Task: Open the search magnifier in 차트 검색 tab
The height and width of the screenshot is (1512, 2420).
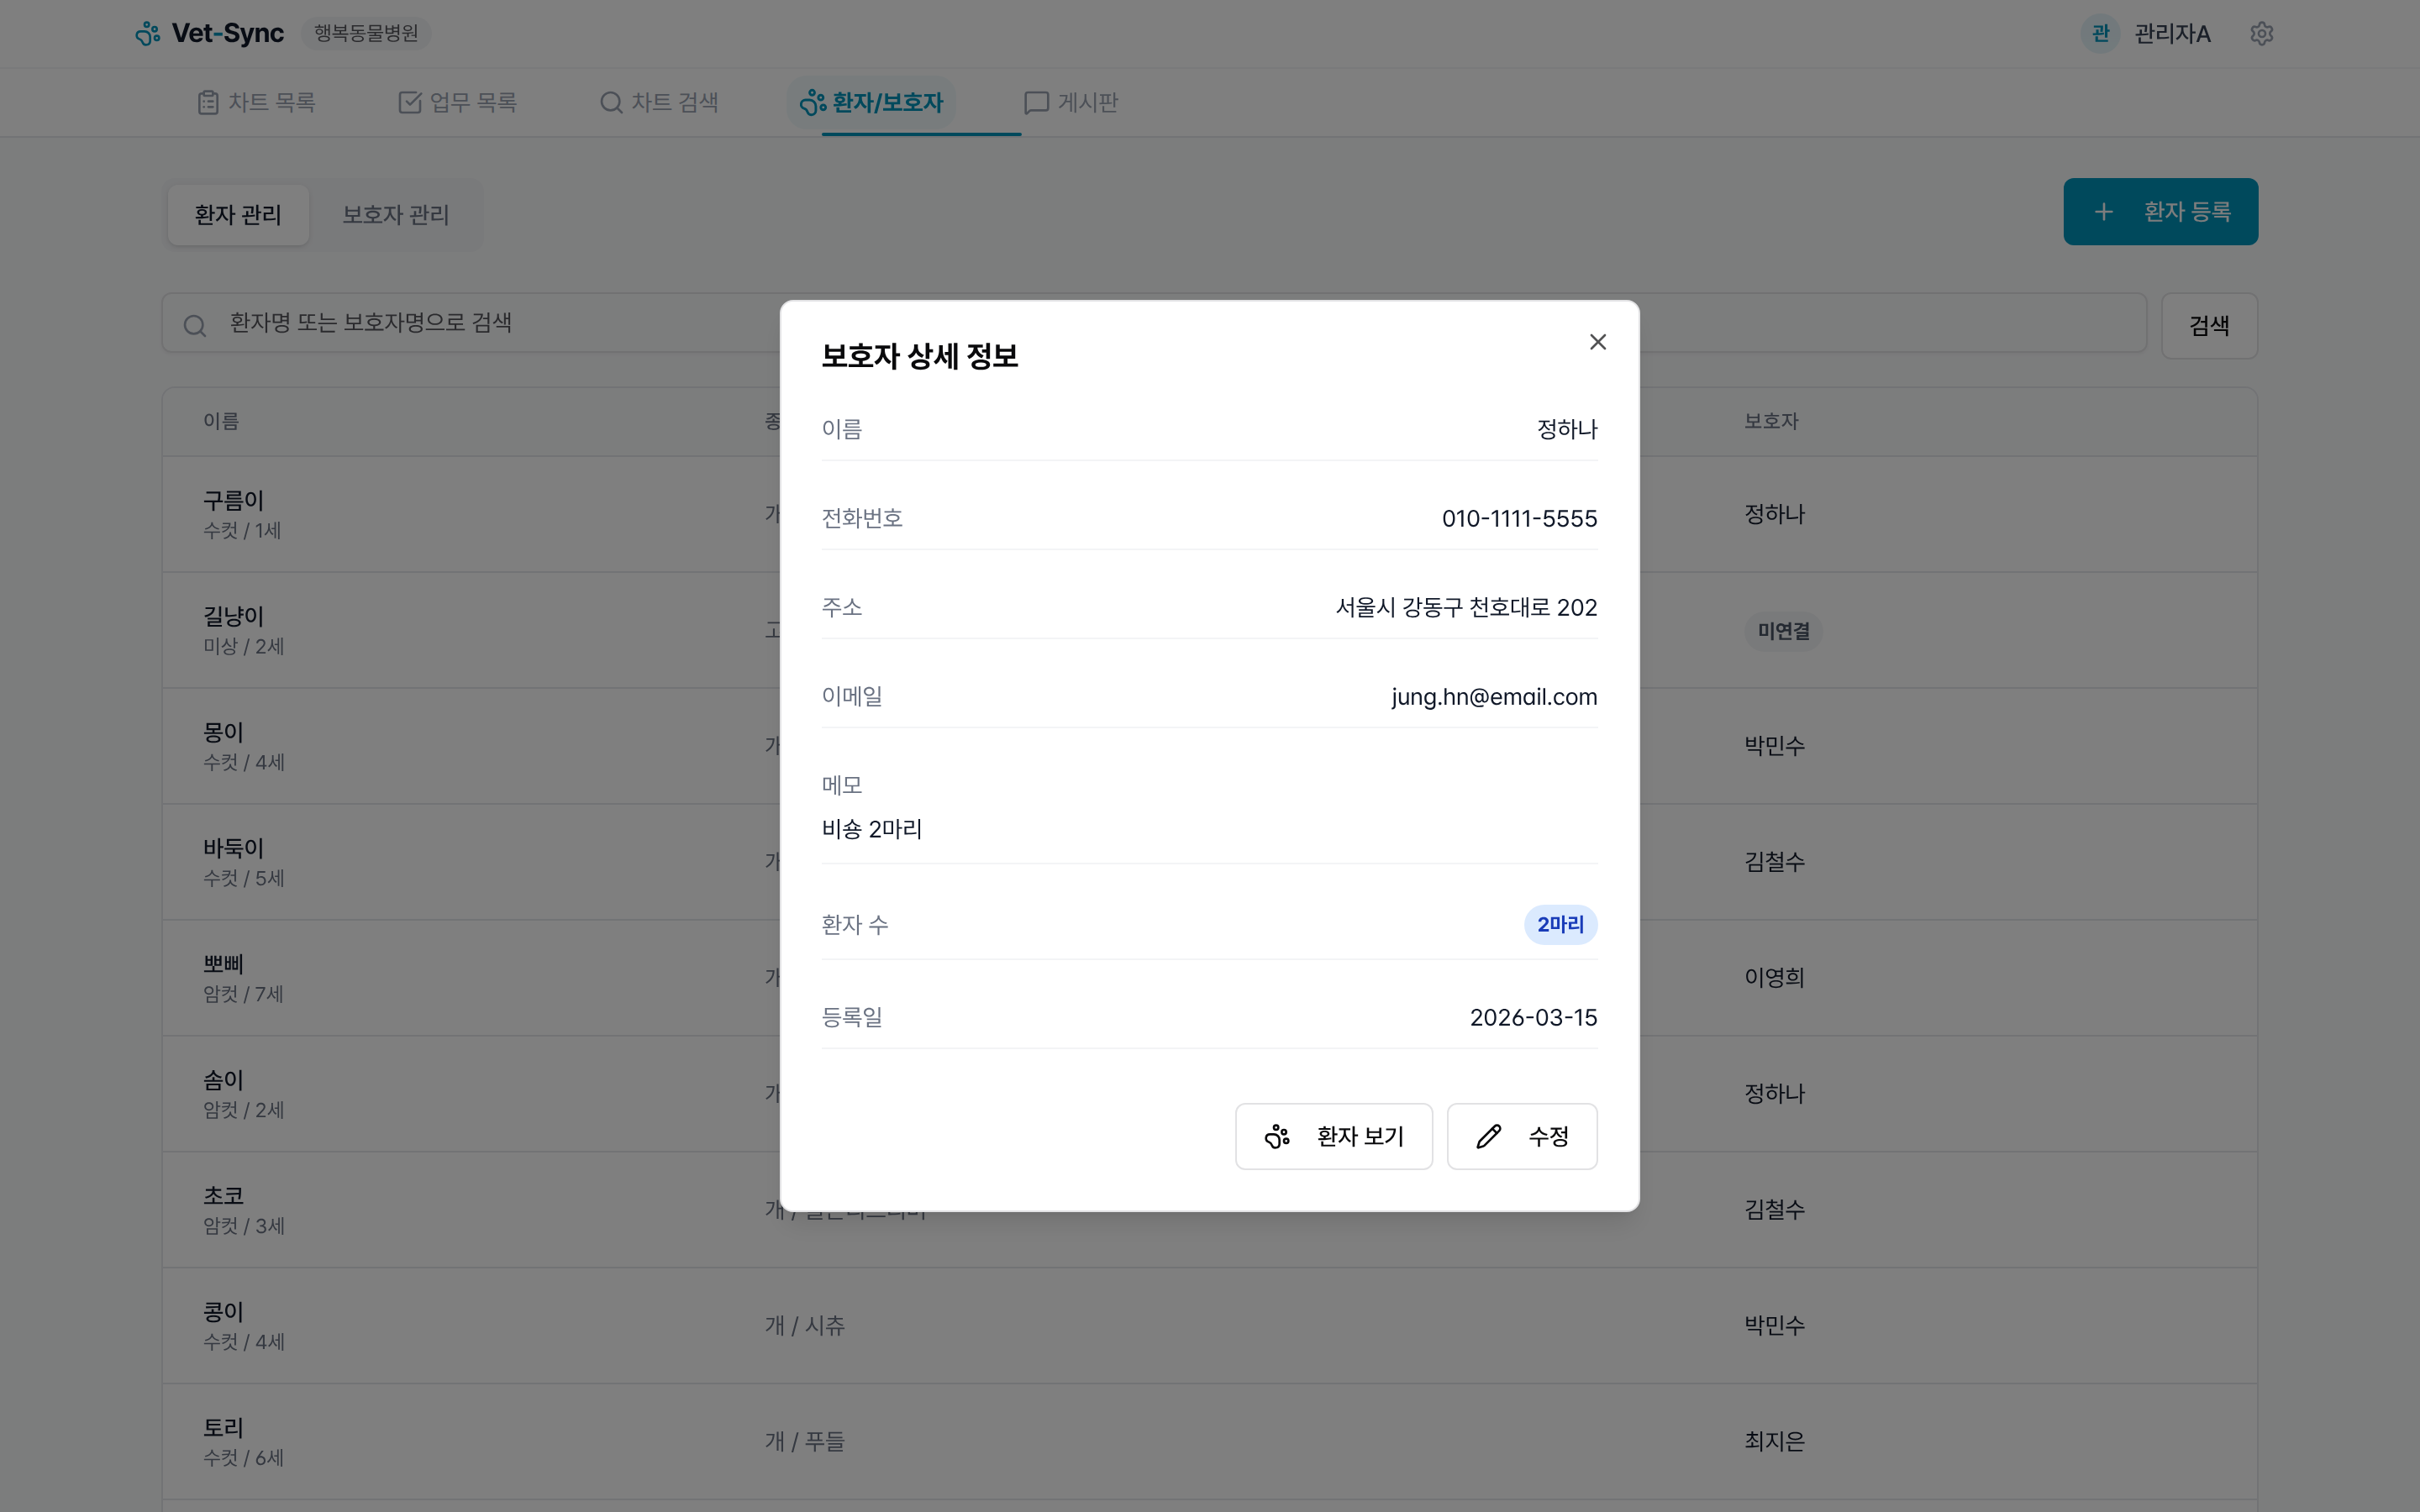Action: click(610, 101)
